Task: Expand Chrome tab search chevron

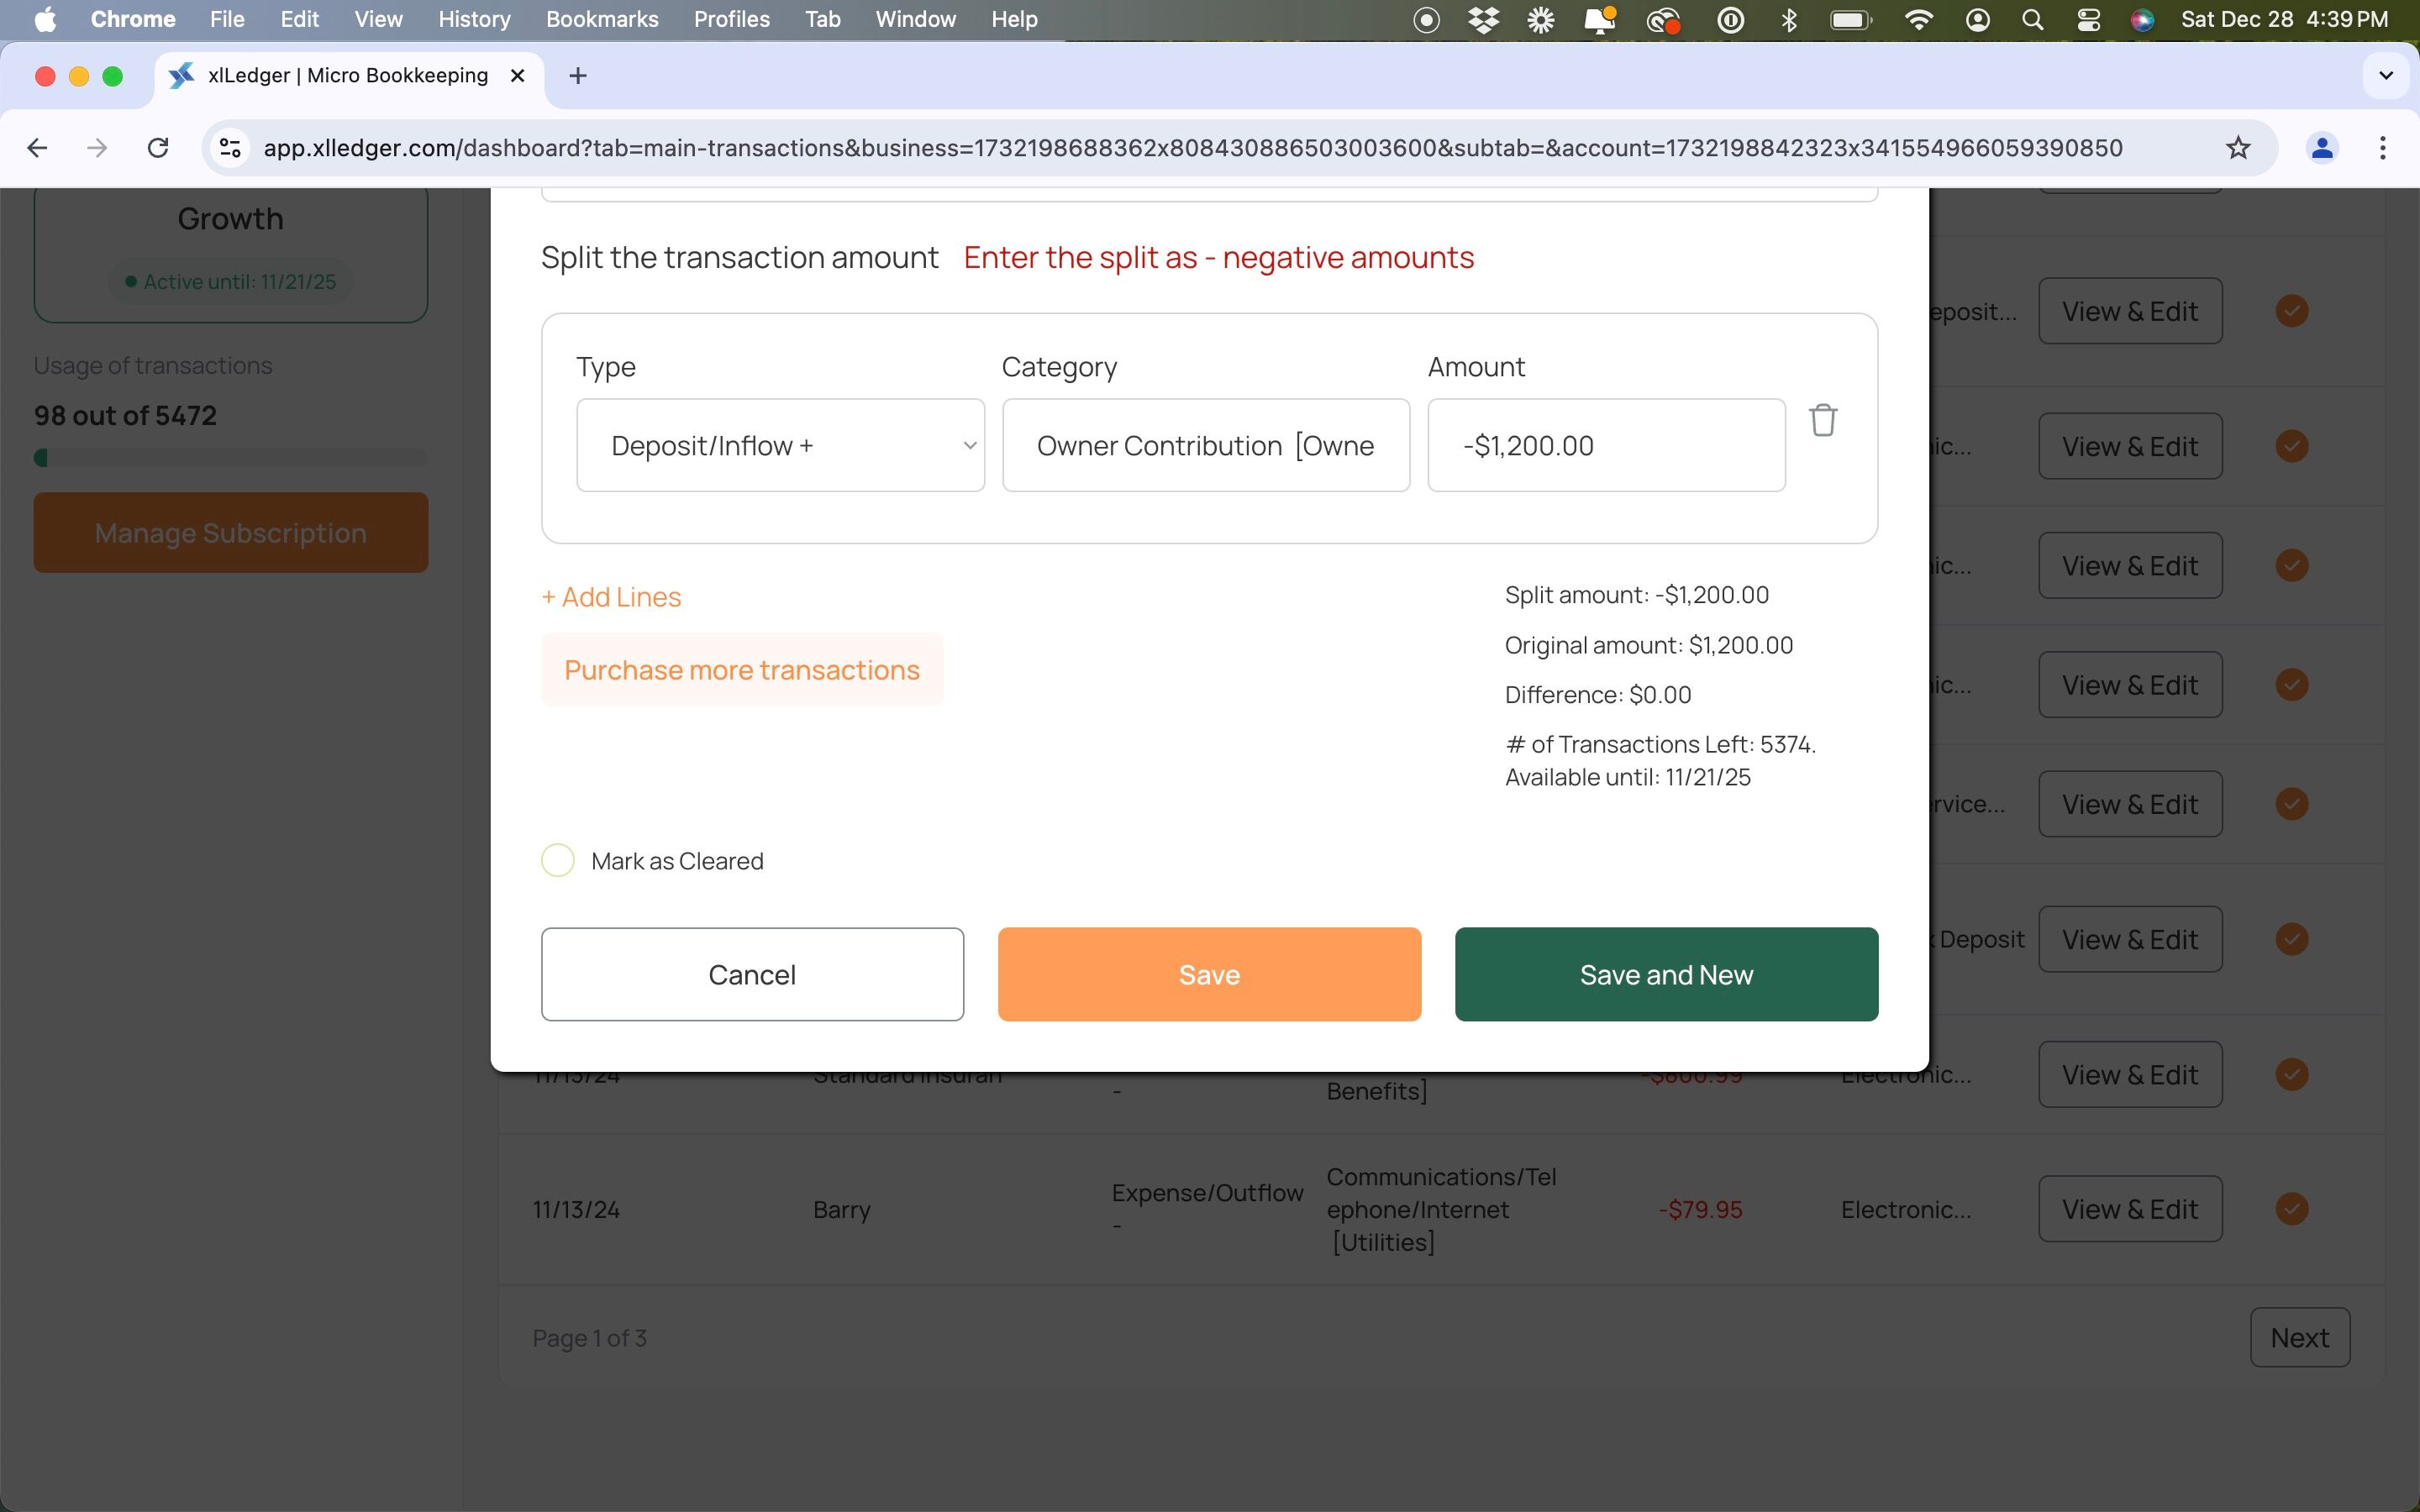Action: click(2385, 76)
